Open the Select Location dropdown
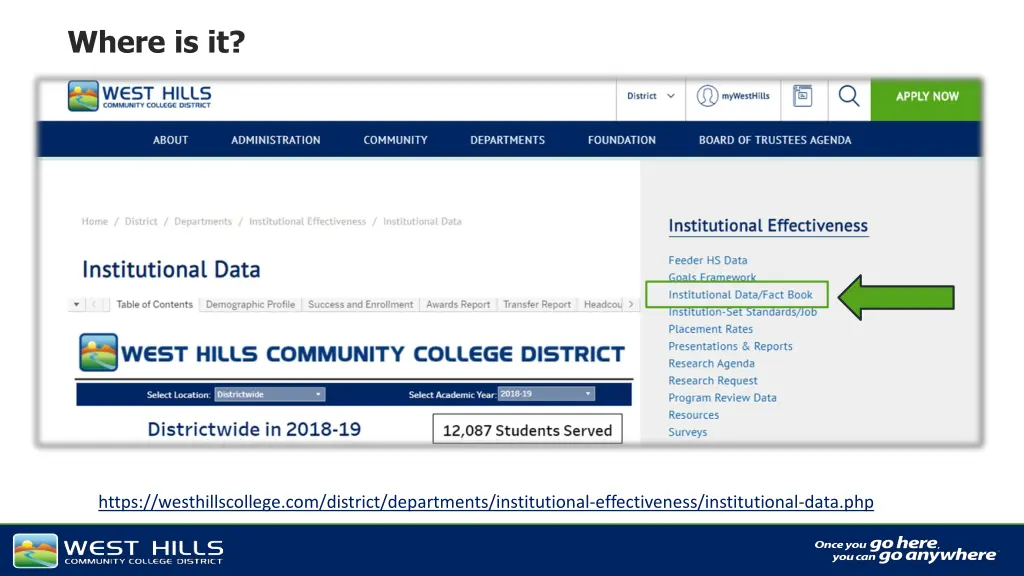This screenshot has width=1024, height=576. (270, 394)
